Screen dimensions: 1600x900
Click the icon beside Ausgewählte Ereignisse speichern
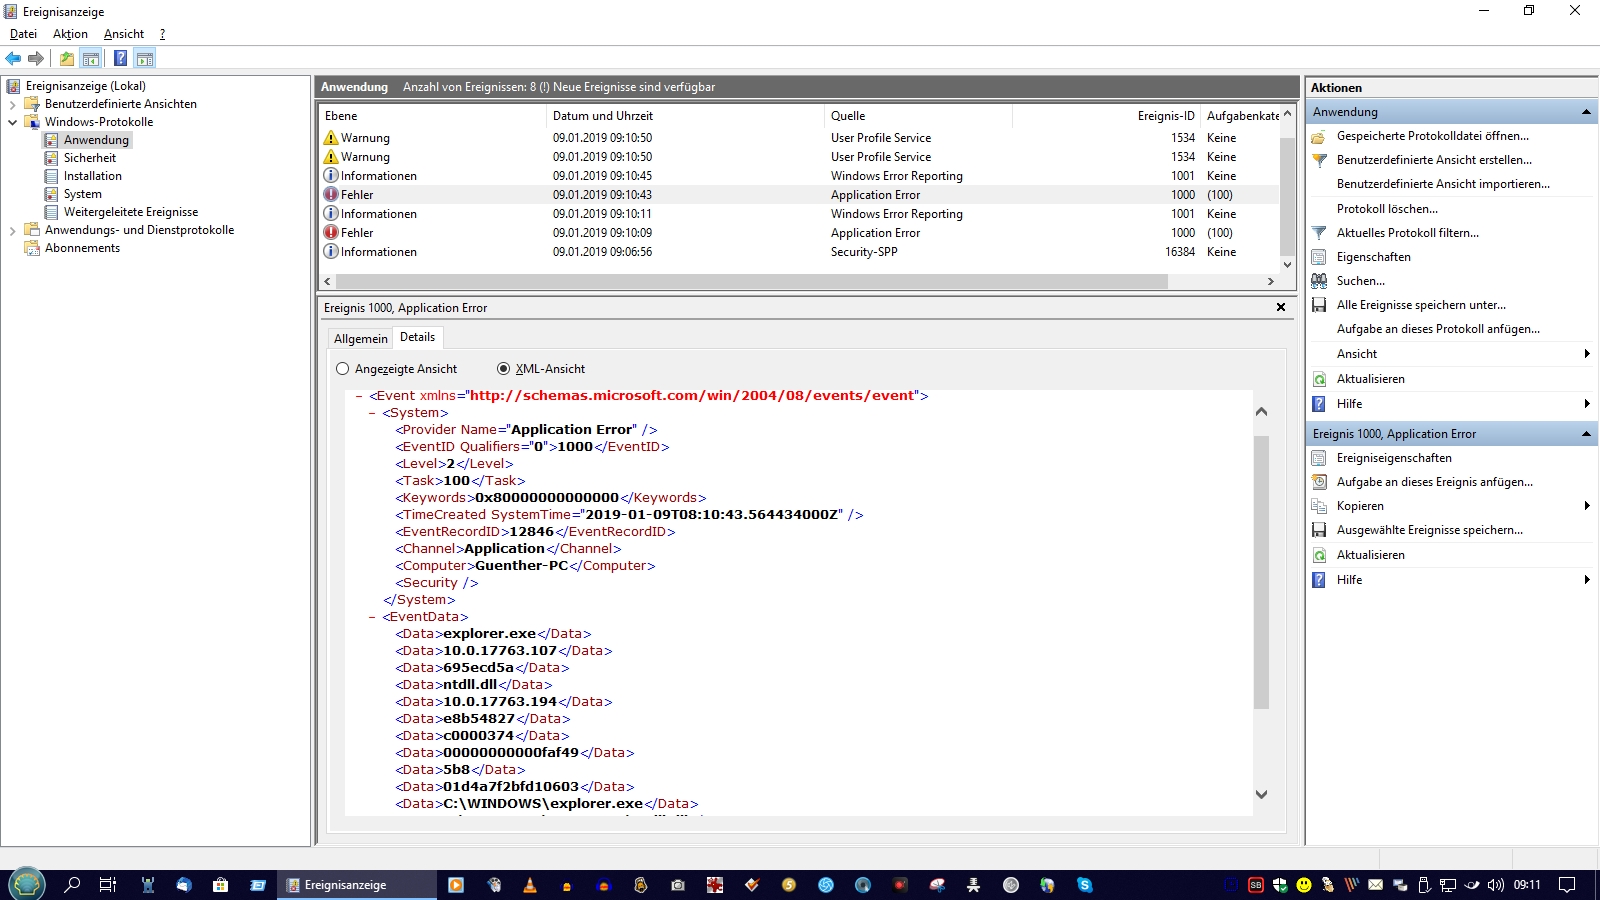click(1319, 530)
